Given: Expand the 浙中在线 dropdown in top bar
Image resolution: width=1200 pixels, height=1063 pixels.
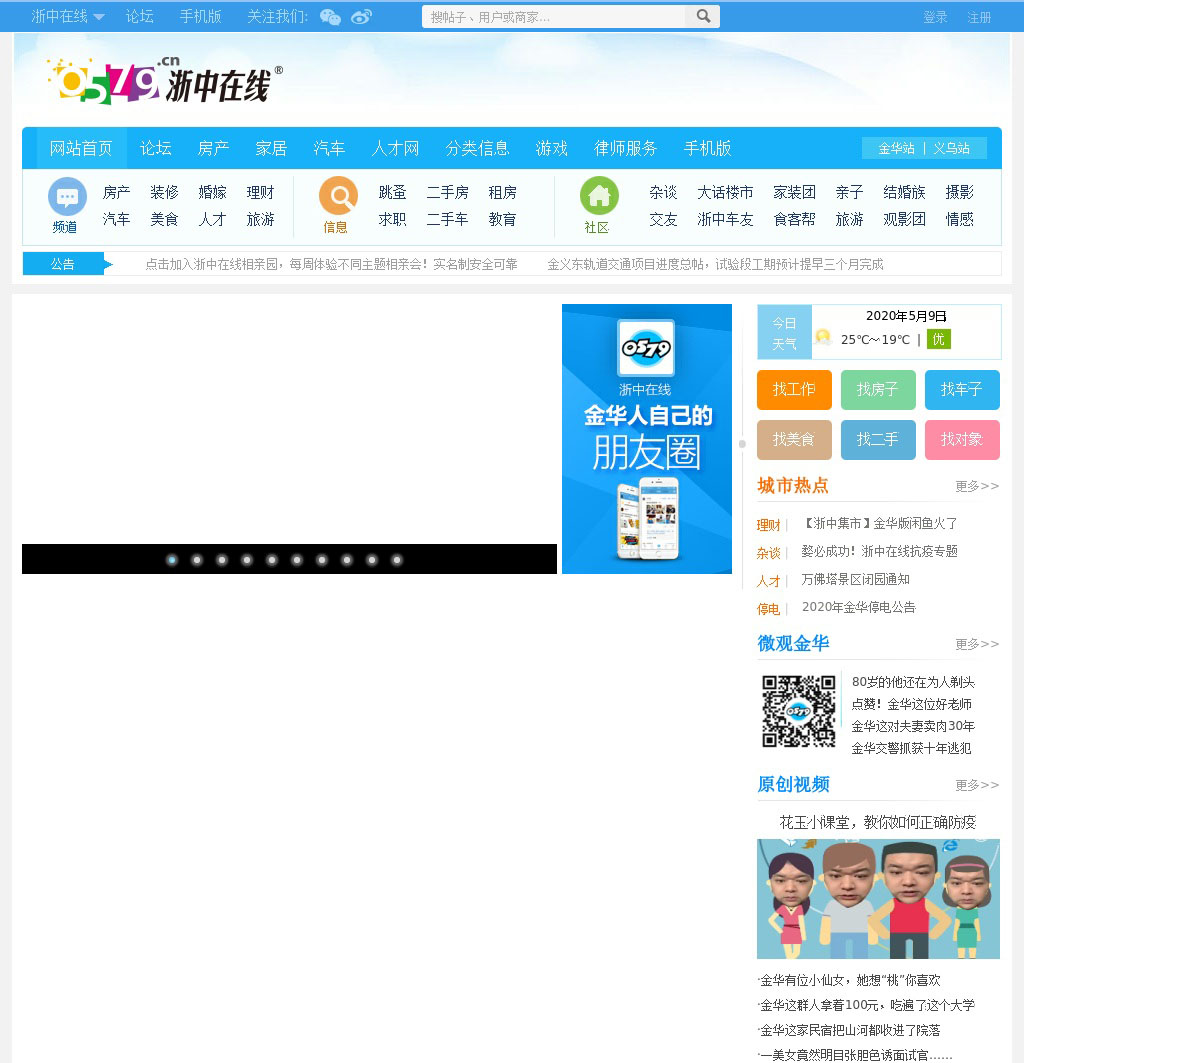Looking at the screenshot, I should click(x=67, y=16).
